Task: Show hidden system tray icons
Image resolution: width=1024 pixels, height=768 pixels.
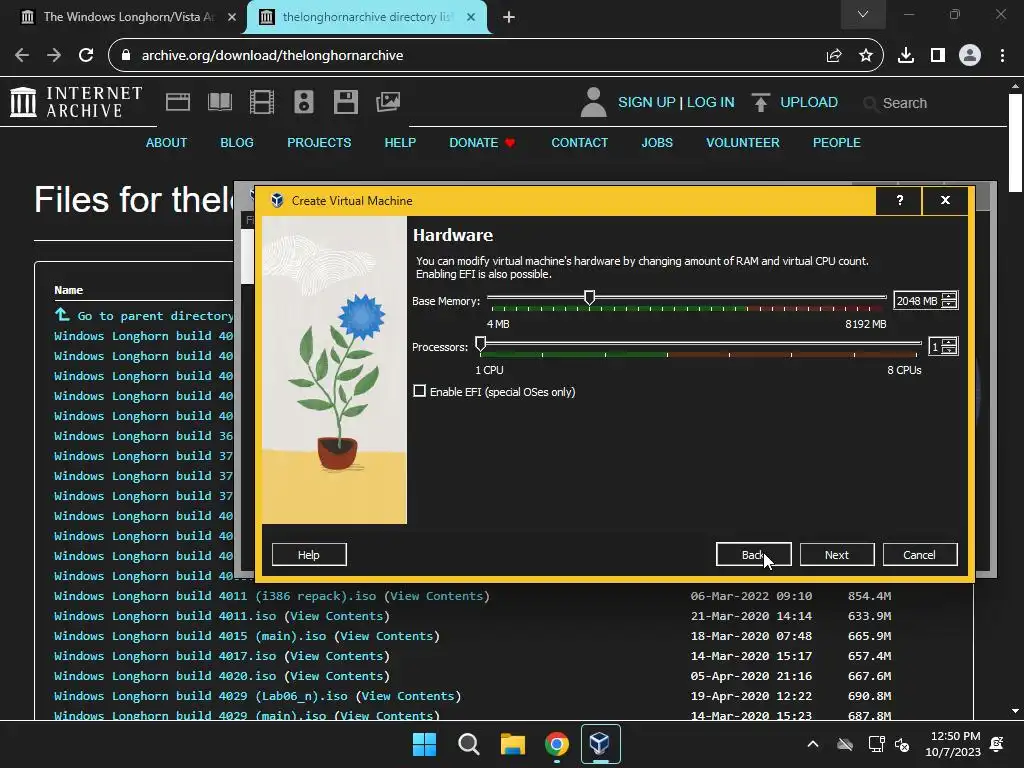Action: coord(813,744)
